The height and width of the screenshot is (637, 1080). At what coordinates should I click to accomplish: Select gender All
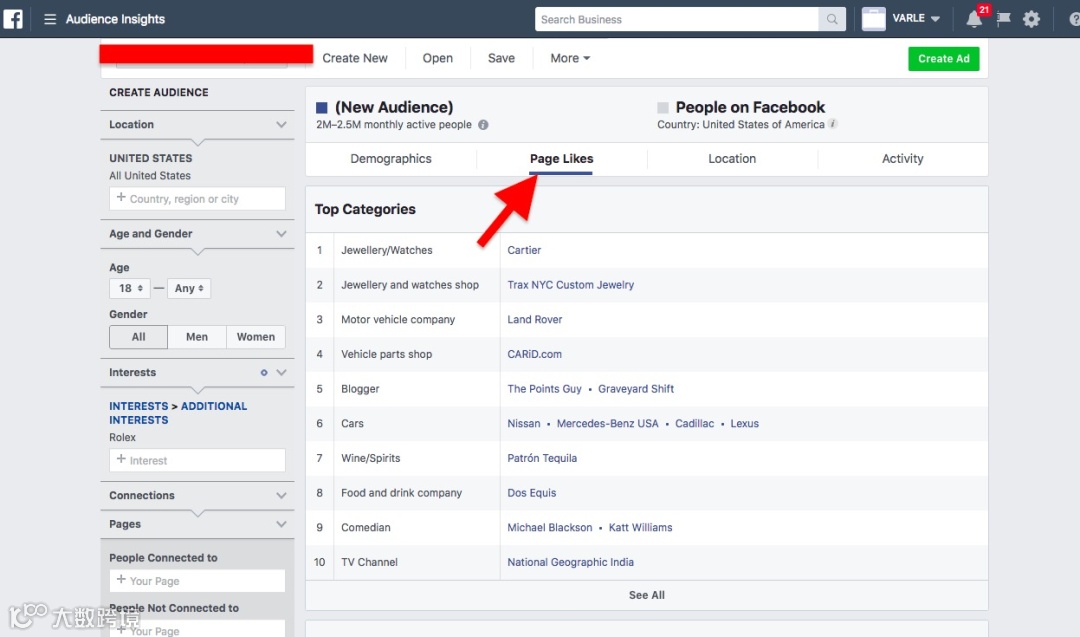coord(138,337)
